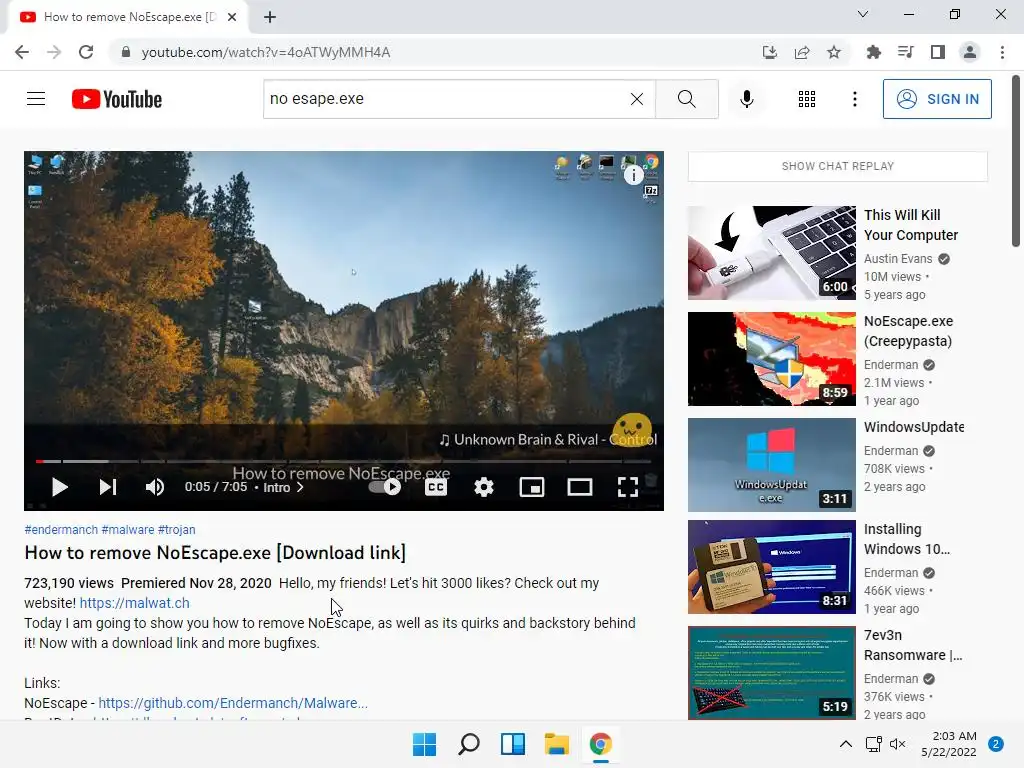Open the #endermanch hashtag
Image resolution: width=1024 pixels, height=768 pixels.
click(61, 530)
